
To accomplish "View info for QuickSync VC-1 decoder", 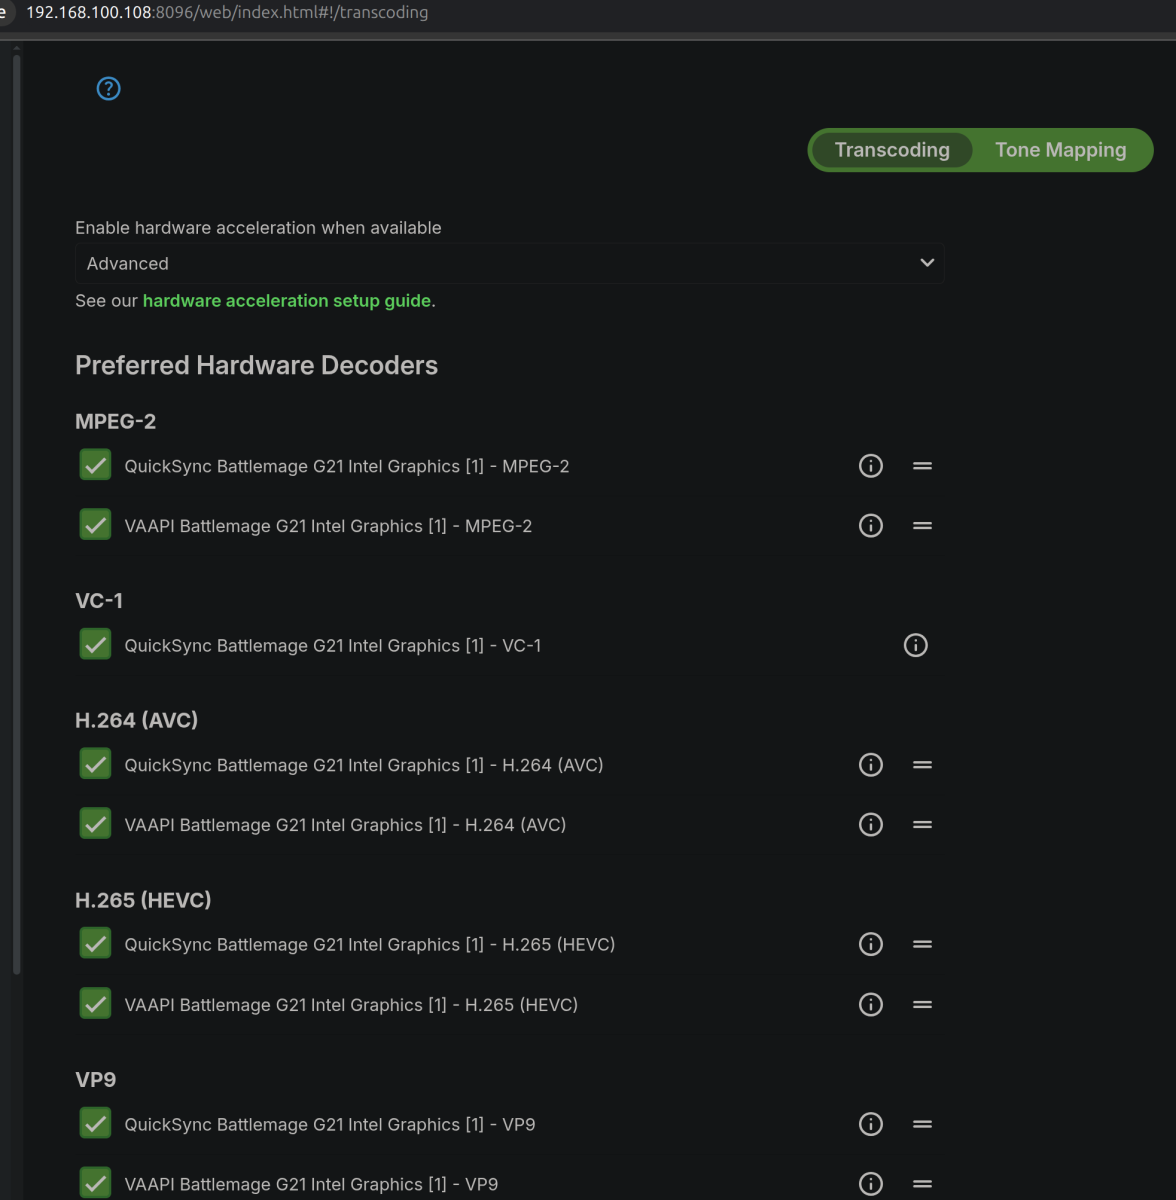I will coord(915,645).
